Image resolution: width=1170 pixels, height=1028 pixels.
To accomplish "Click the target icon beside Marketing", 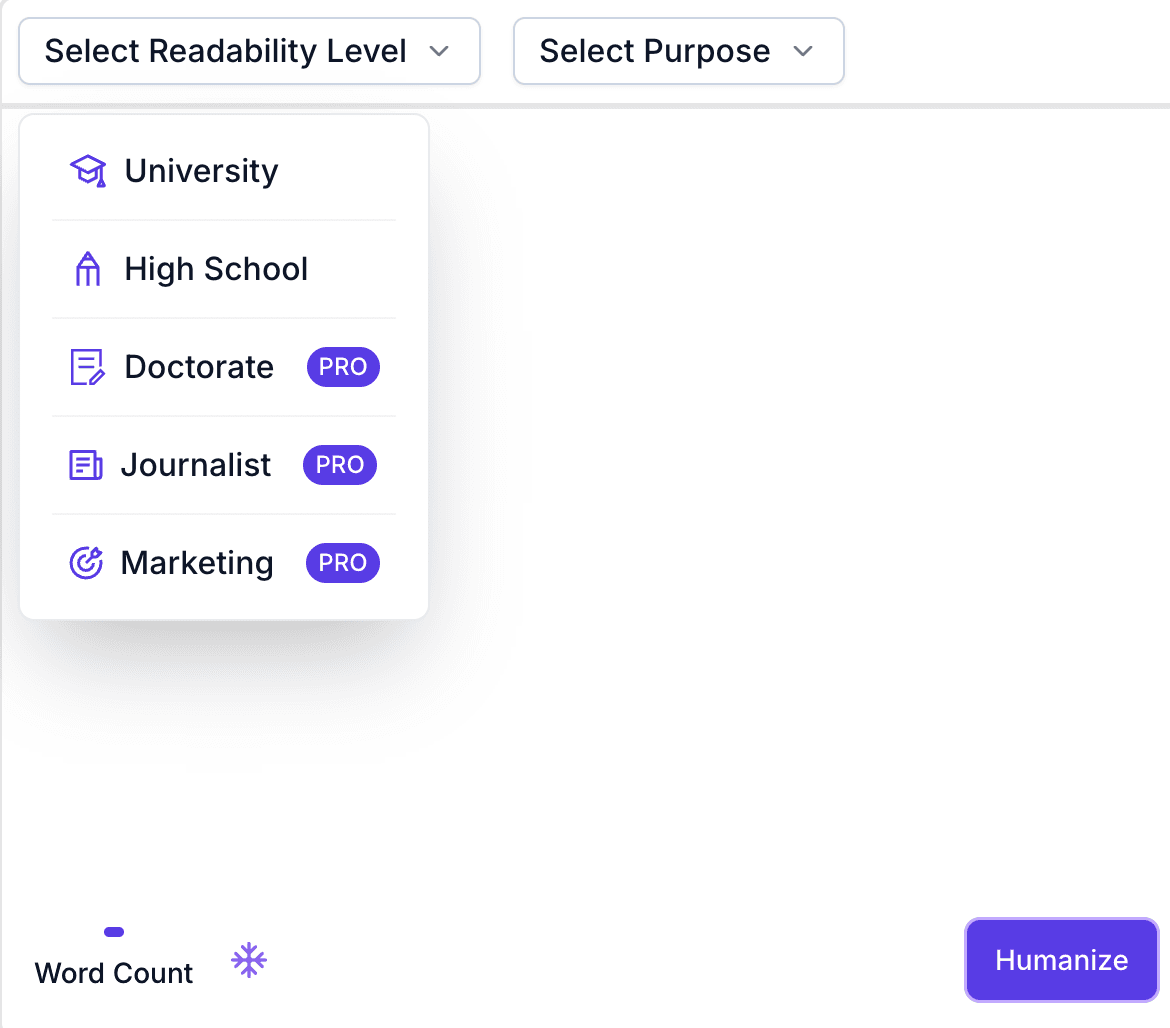I will tap(86, 562).
